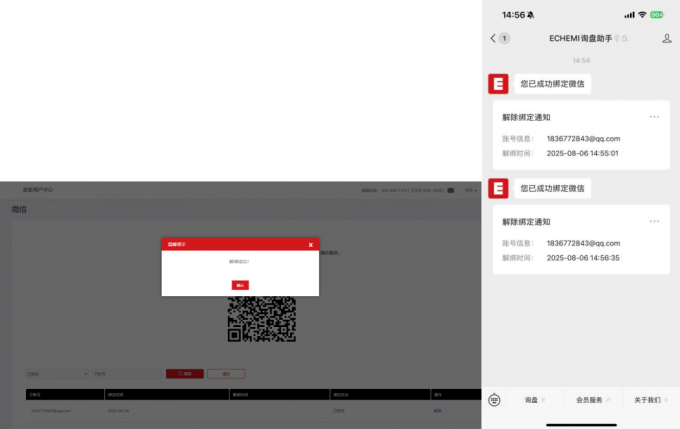Click the QR code image

pos(262,319)
